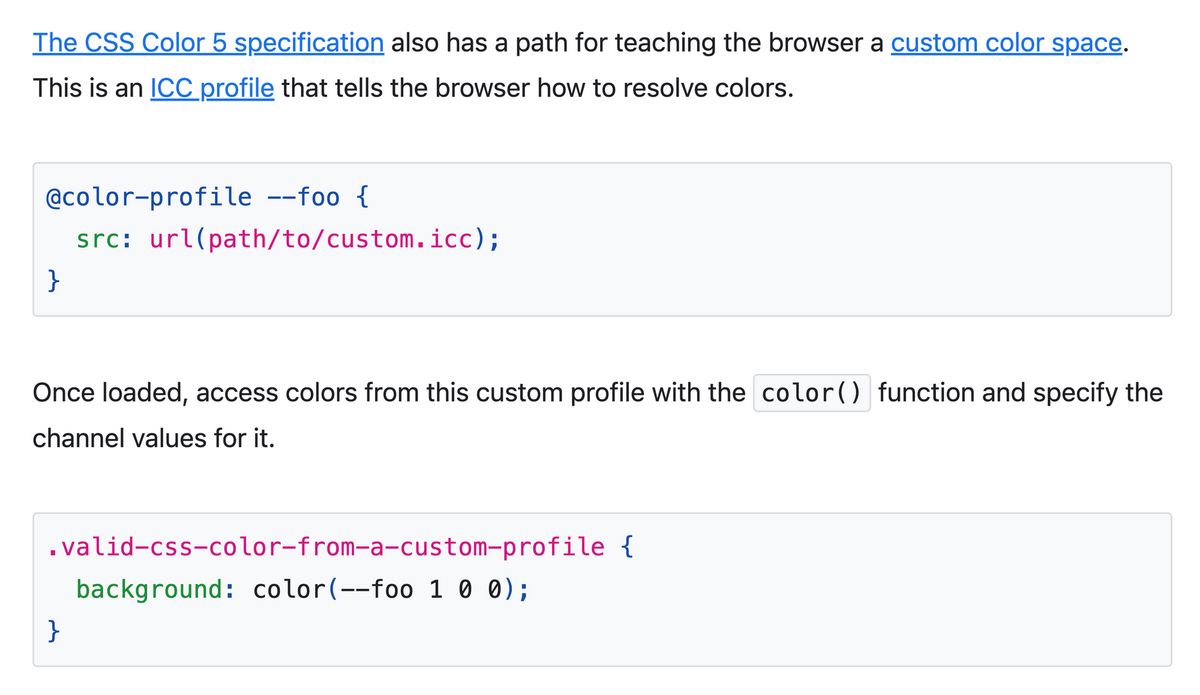The image size is (1200, 695).
Task: Place cursor on url(path/to/custom.icc) value
Action: [x=319, y=240]
